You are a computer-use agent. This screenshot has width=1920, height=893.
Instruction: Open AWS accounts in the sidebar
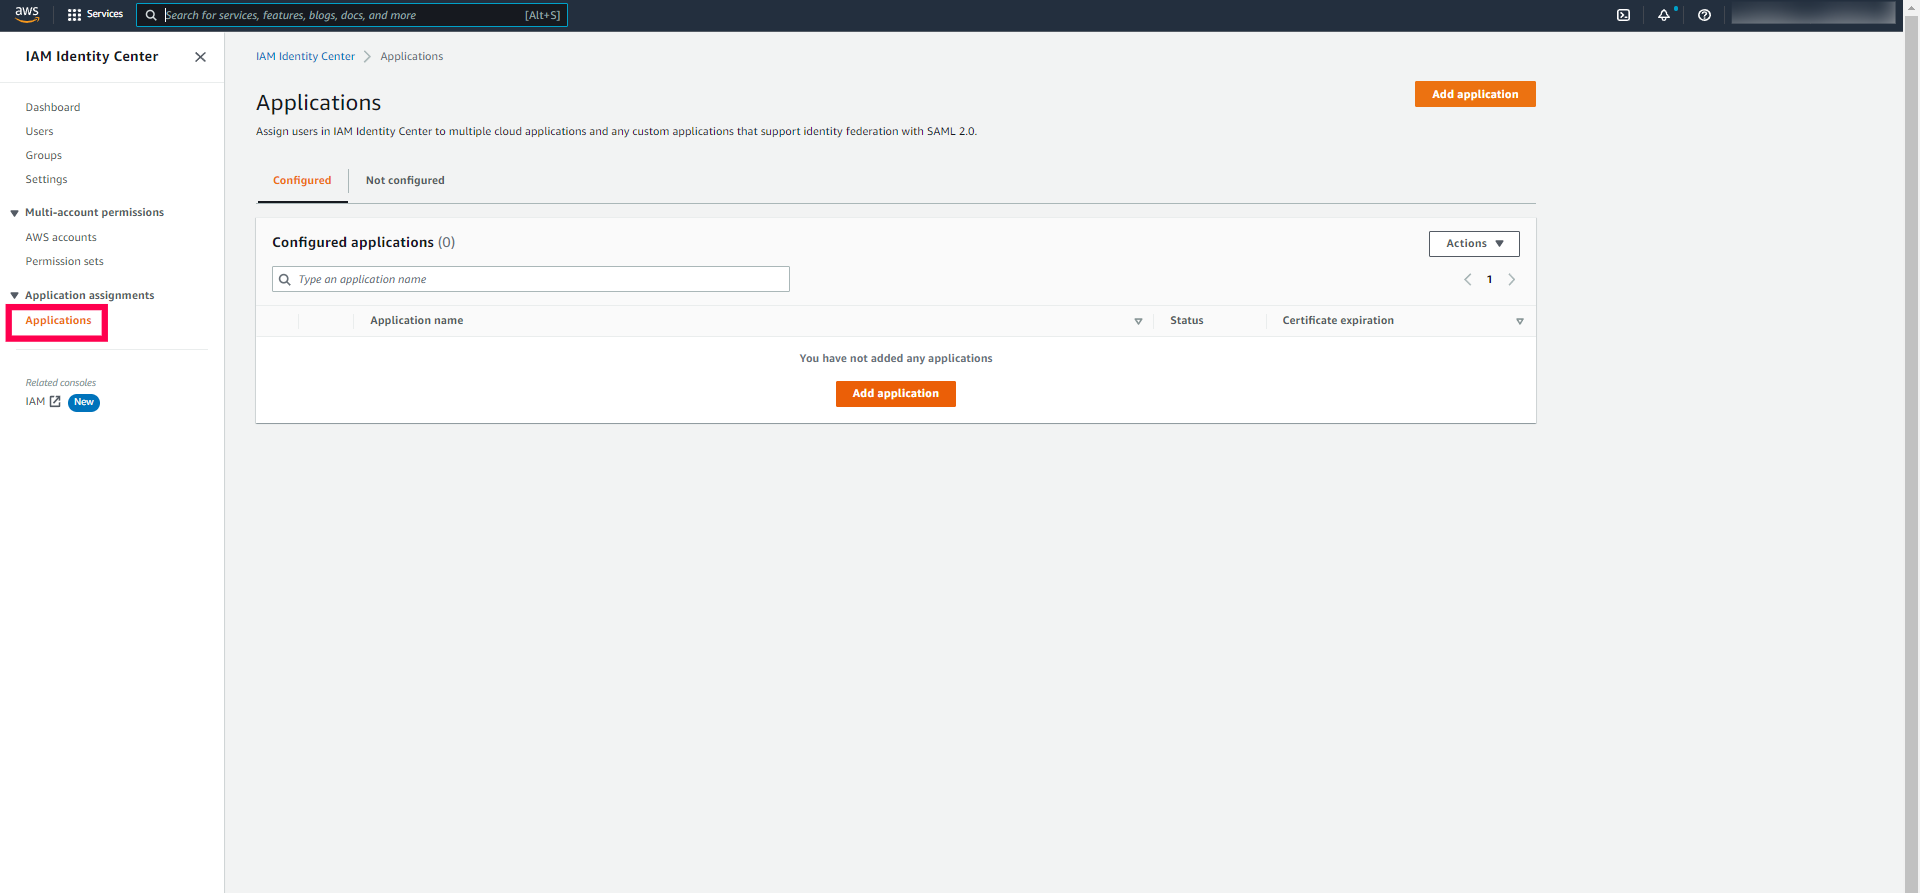tap(61, 238)
